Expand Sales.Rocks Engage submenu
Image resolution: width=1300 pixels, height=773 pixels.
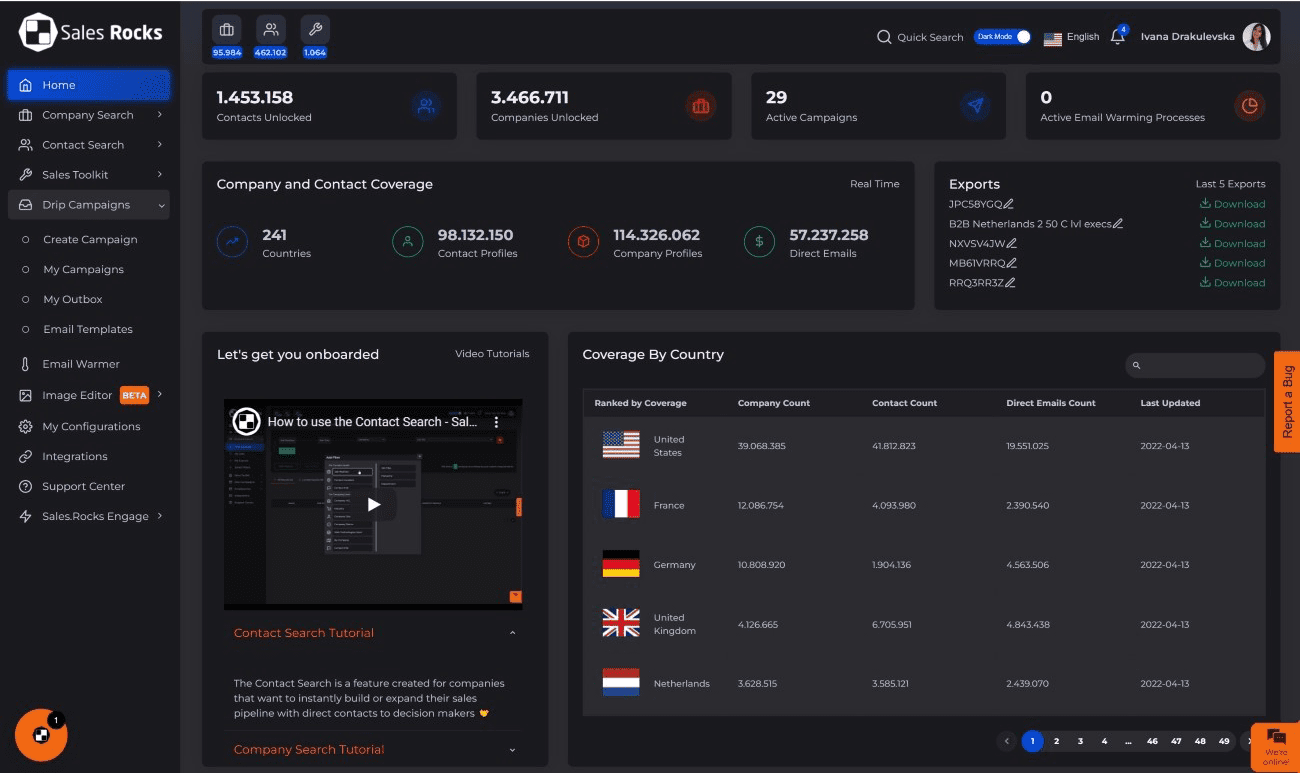[x=160, y=516]
